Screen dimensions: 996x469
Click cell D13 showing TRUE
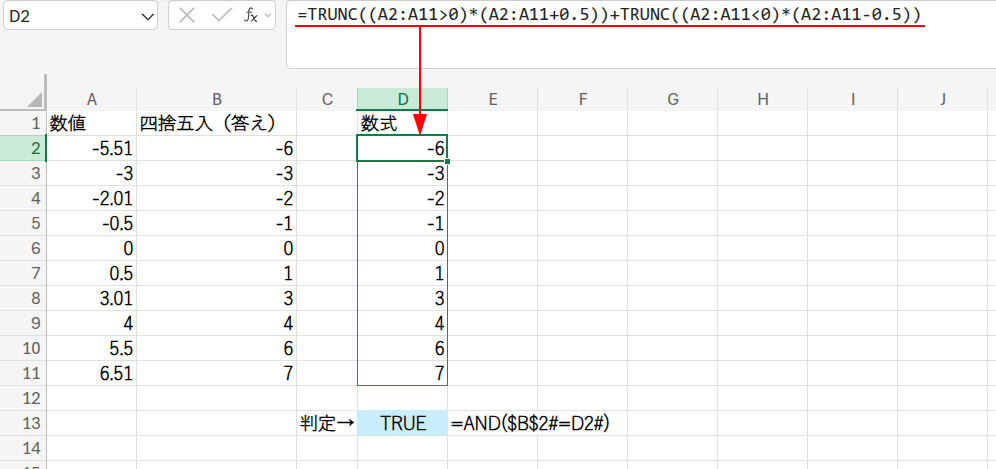click(x=402, y=423)
